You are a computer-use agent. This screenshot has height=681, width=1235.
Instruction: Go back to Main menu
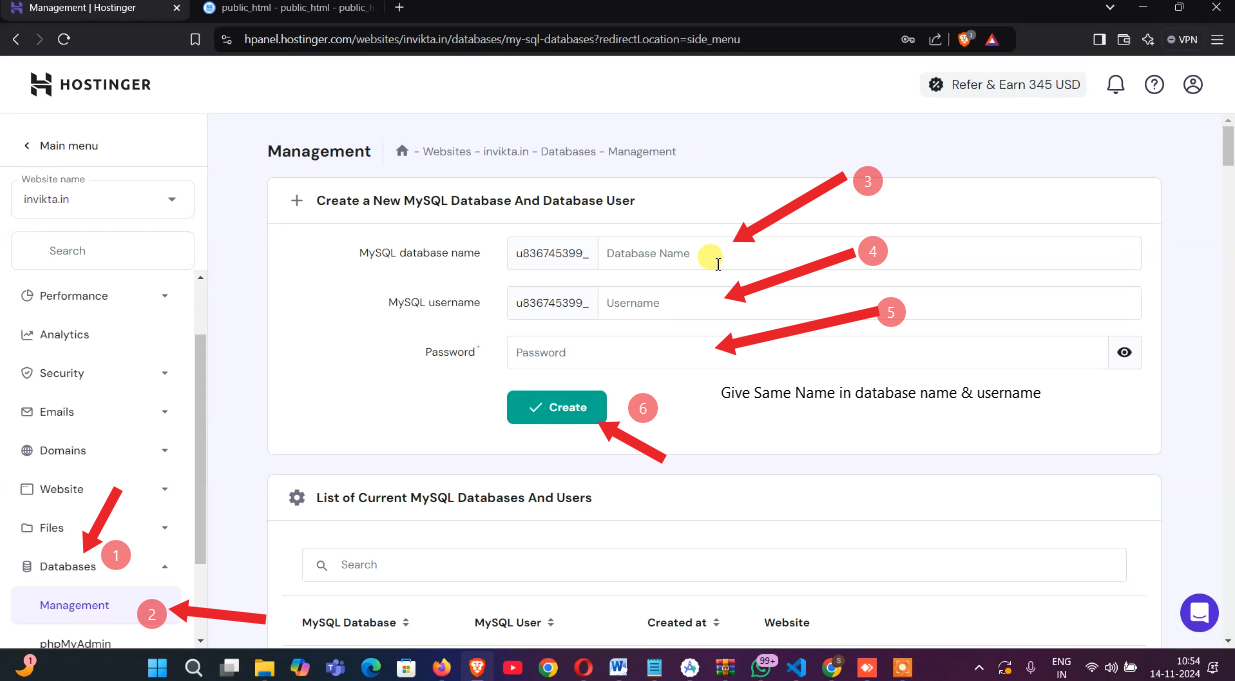click(61, 145)
